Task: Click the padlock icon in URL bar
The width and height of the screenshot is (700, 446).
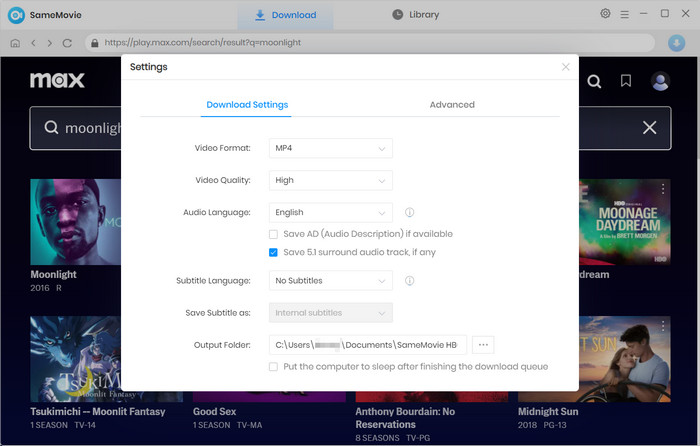Action: click(95, 43)
